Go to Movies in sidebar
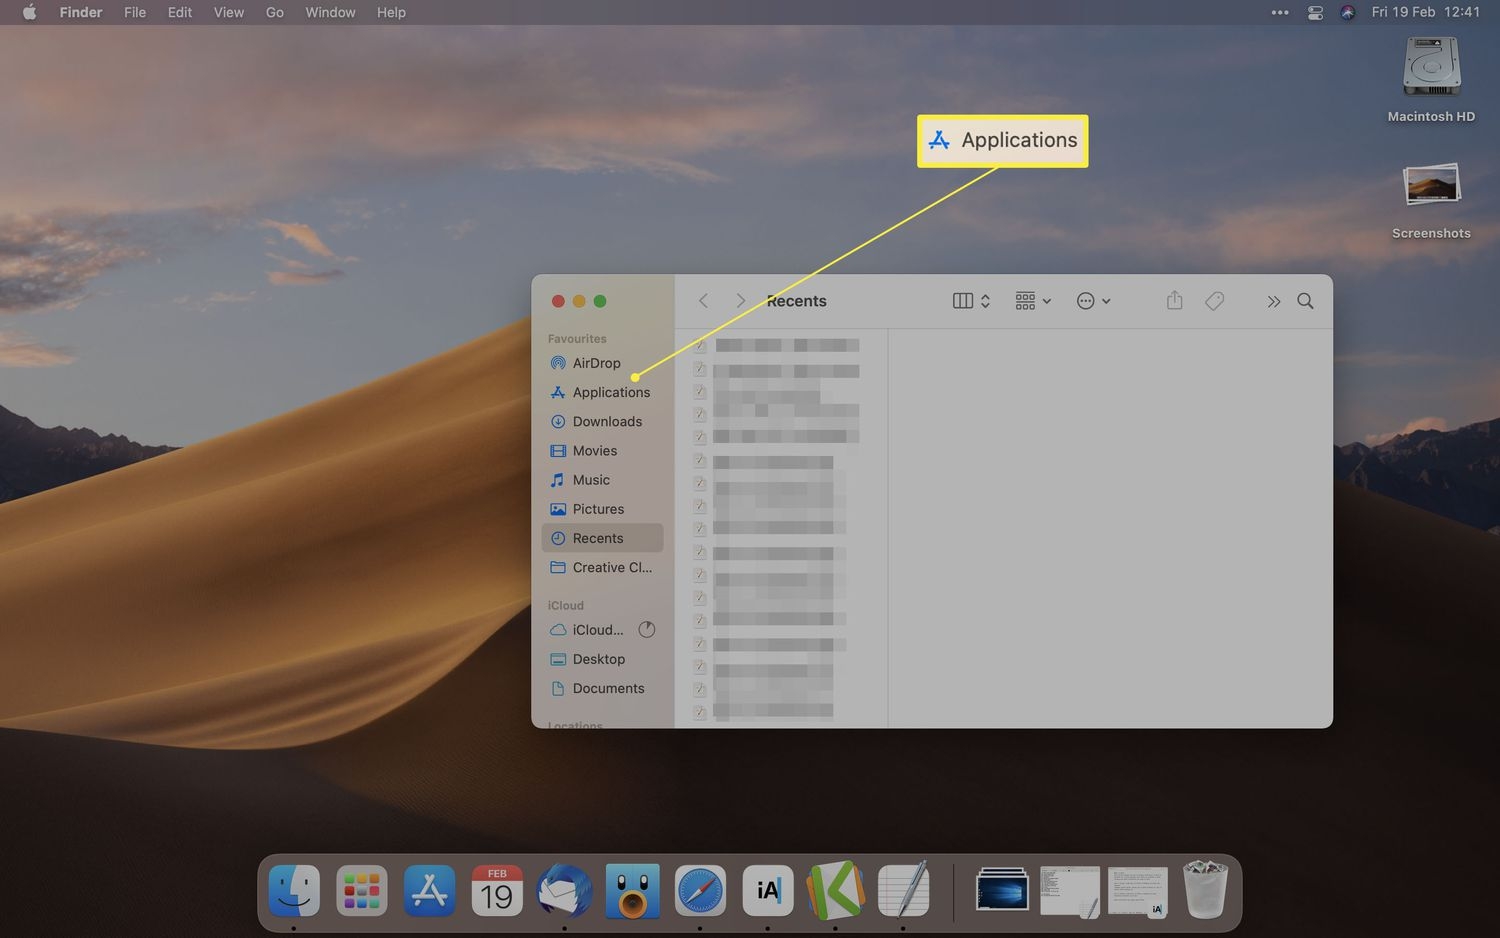The height and width of the screenshot is (938, 1500). pyautogui.click(x=584, y=450)
